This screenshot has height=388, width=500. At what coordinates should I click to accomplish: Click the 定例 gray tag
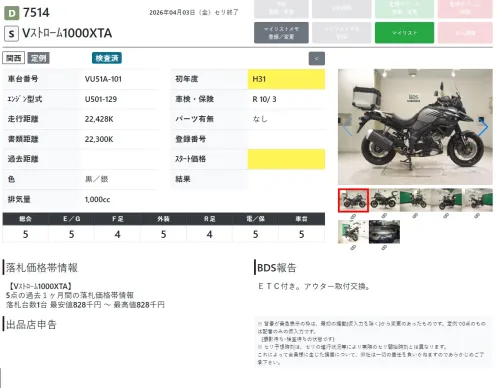pos(38,58)
